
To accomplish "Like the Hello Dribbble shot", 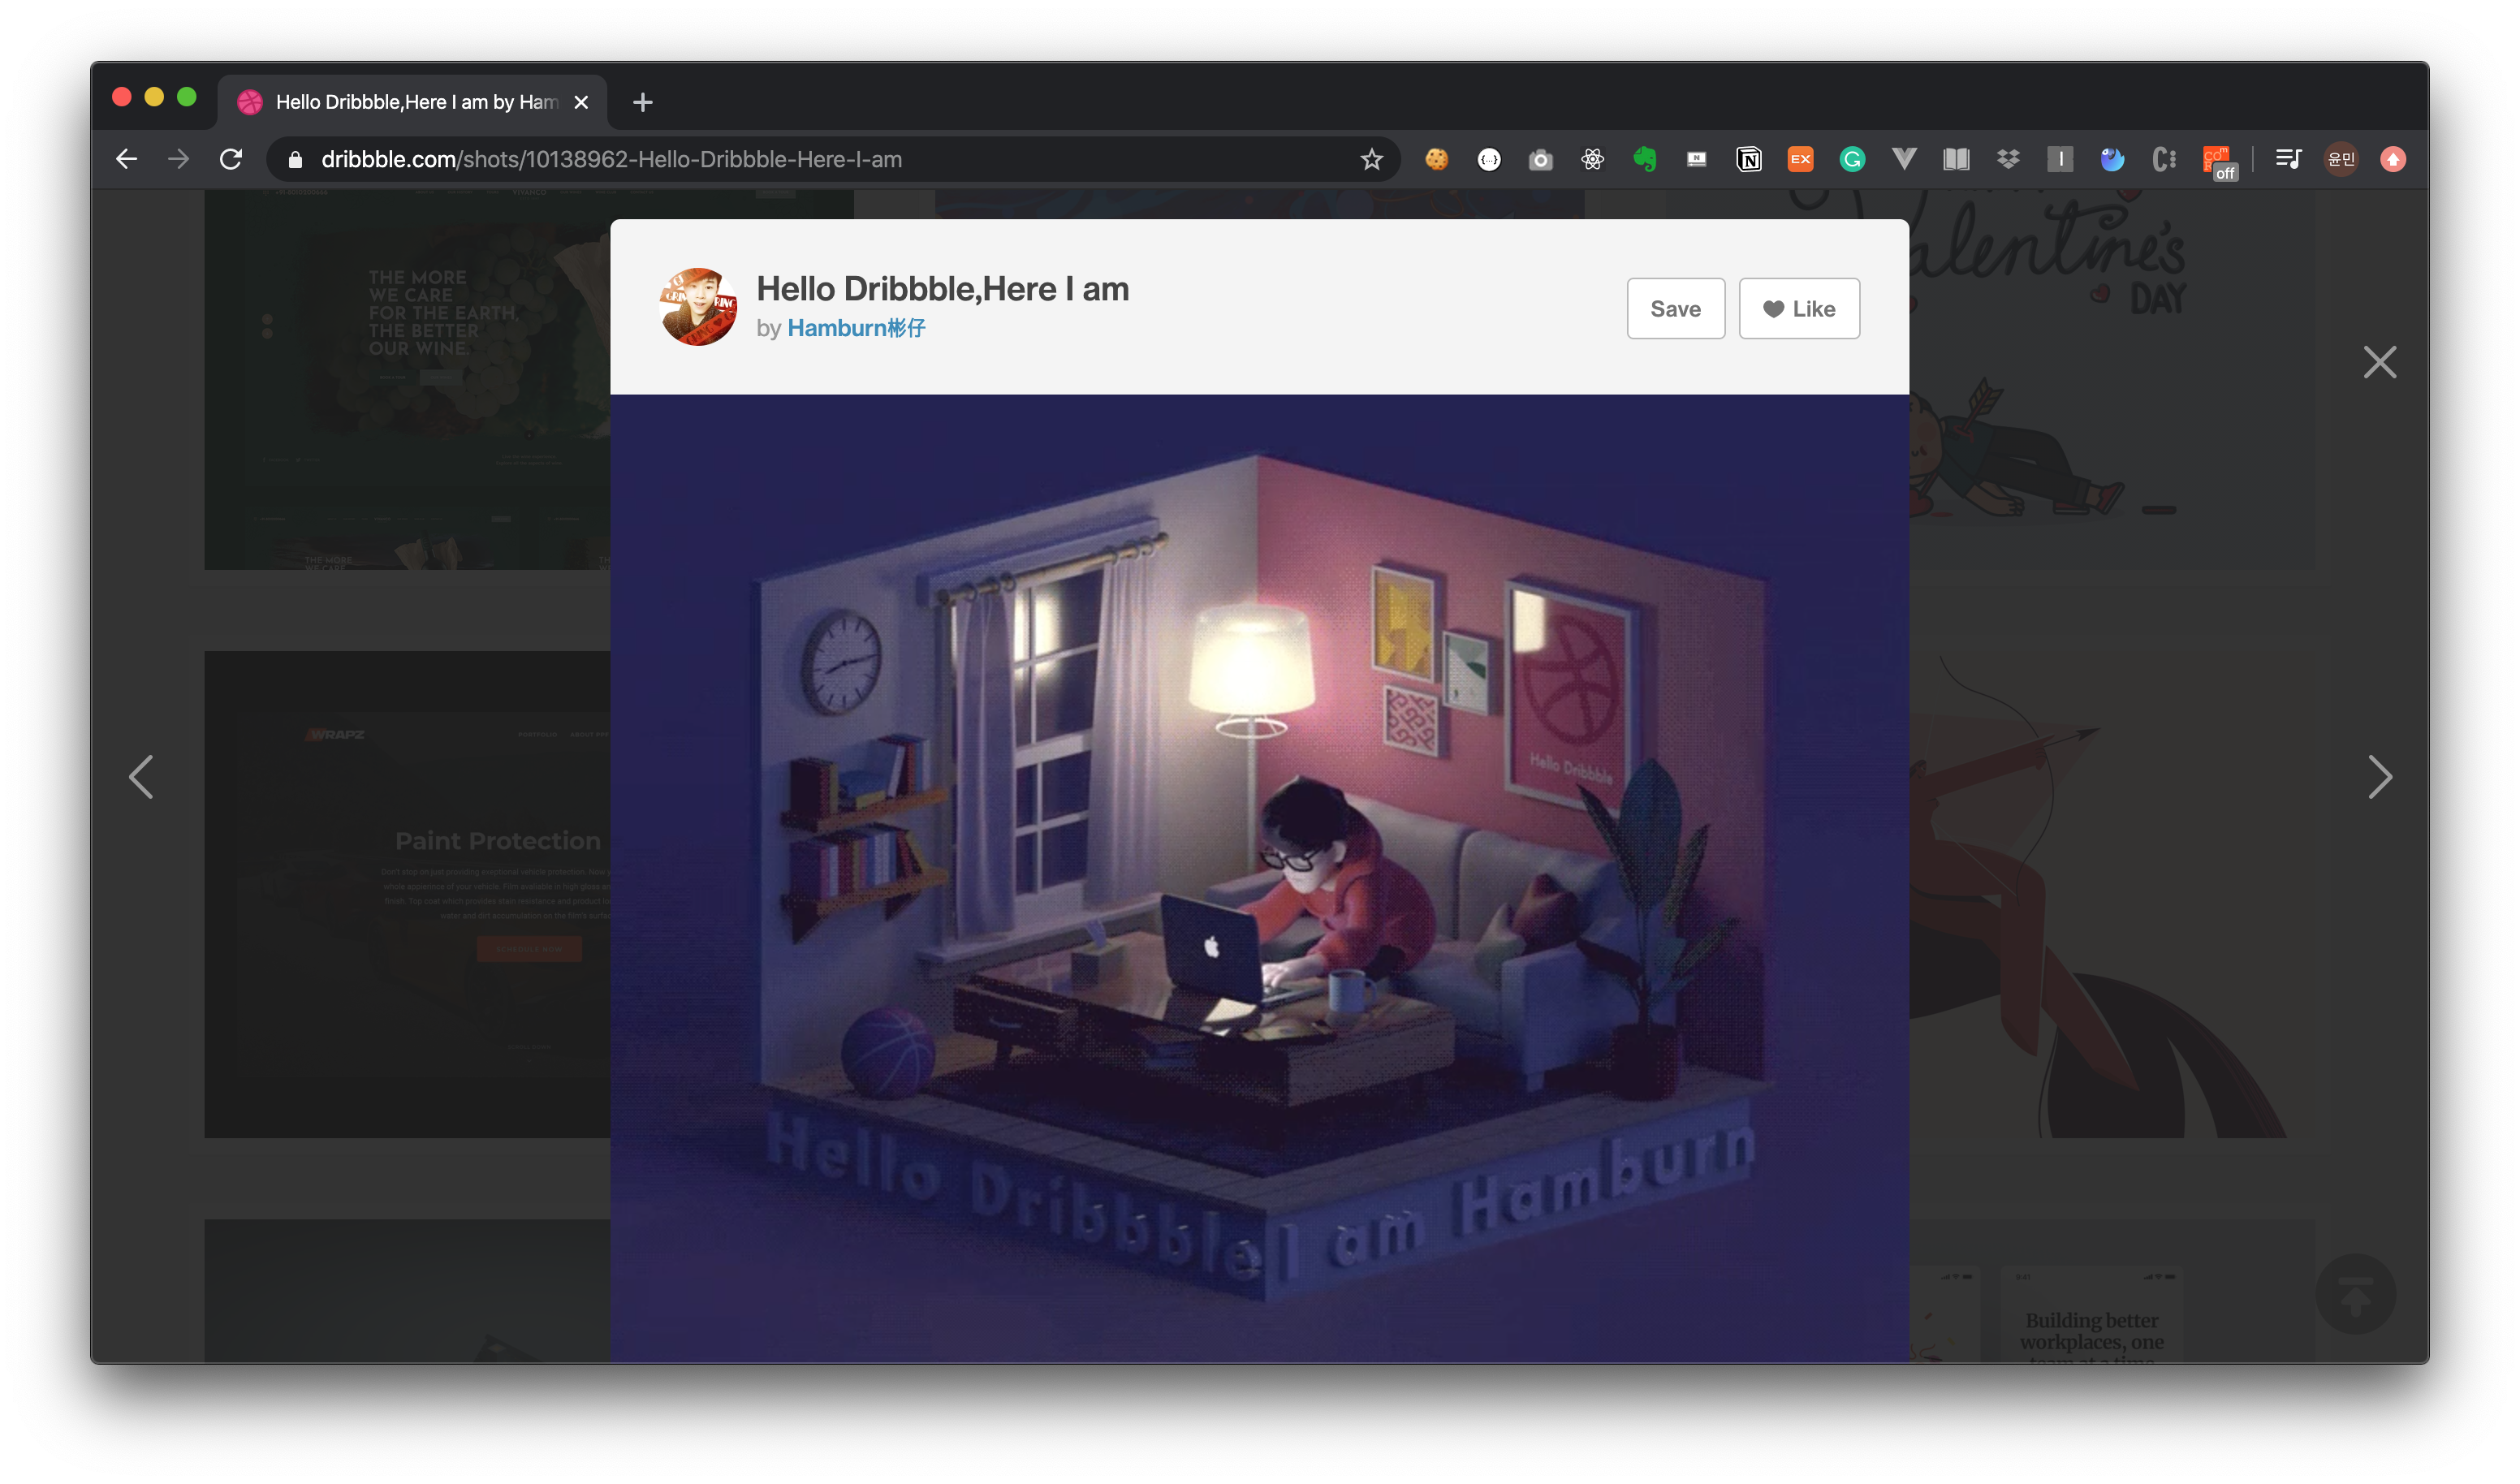I will pos(1798,309).
